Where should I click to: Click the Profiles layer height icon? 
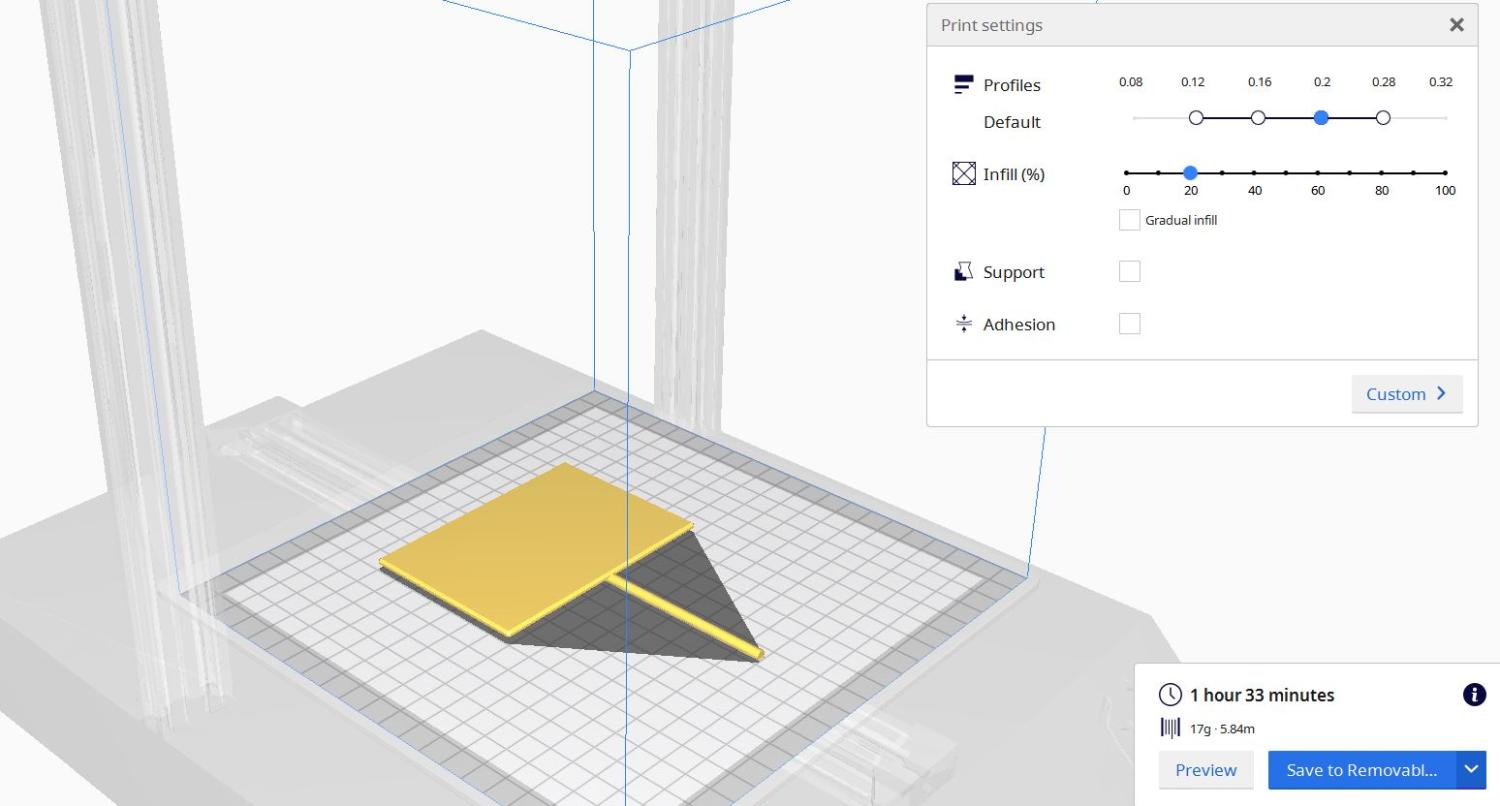964,85
